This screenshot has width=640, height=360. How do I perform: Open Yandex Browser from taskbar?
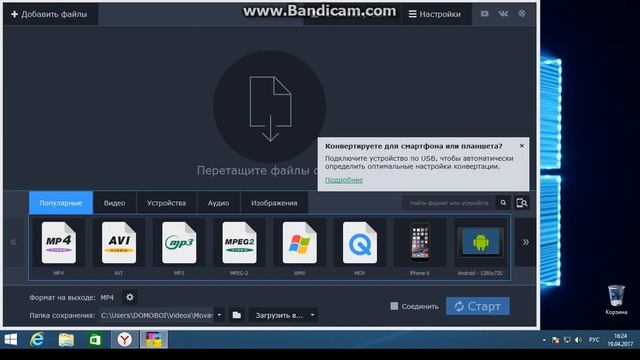click(x=124, y=339)
